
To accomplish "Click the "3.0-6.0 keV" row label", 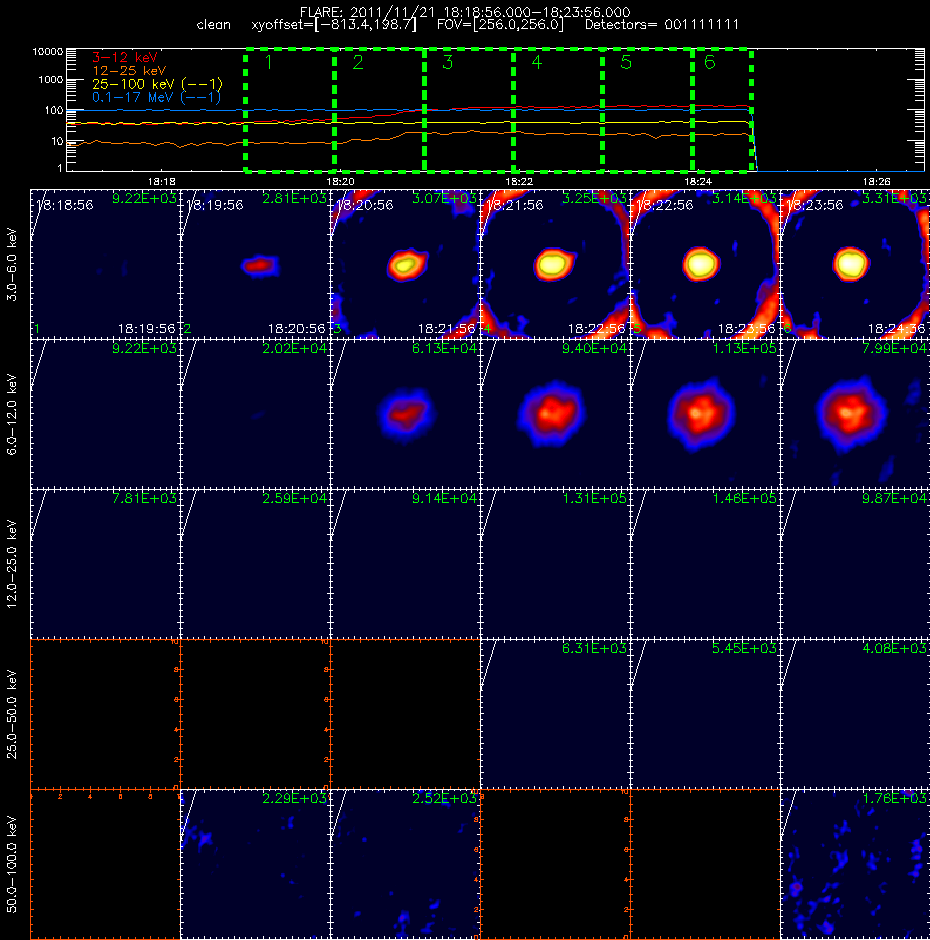I will click(x=12, y=264).
